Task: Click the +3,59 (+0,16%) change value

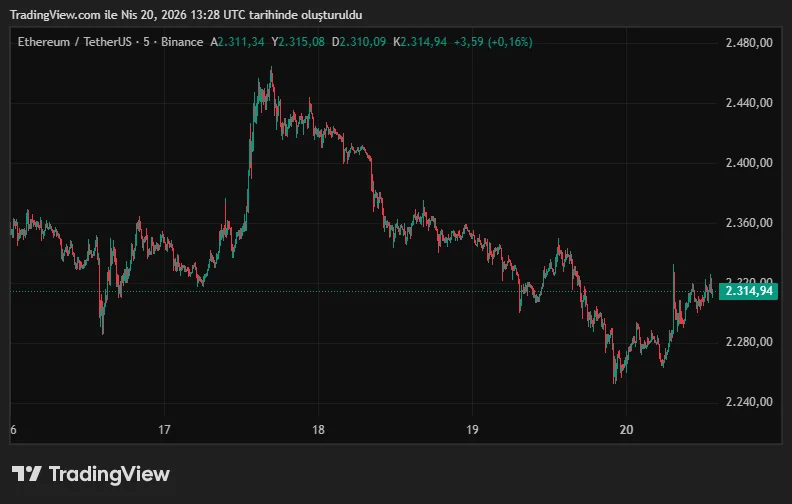Action: (493, 42)
